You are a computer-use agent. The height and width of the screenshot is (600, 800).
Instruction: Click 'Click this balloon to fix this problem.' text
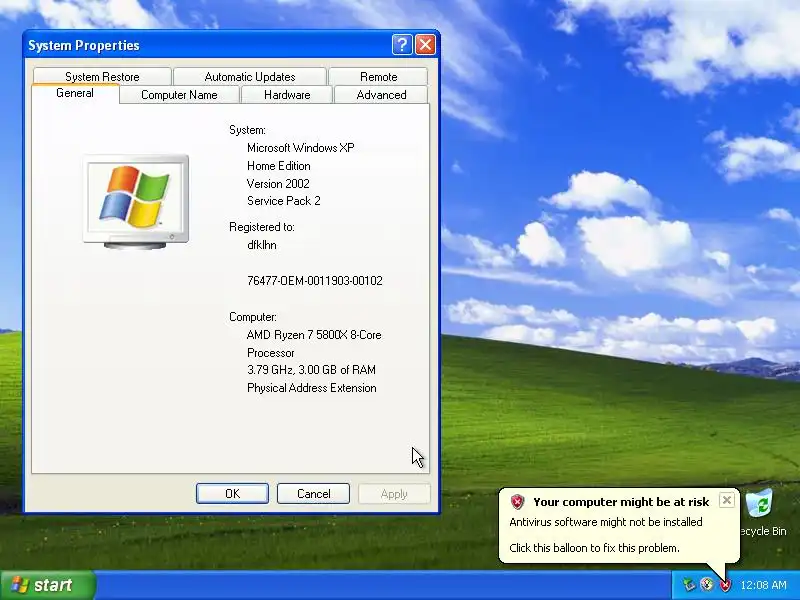594,548
